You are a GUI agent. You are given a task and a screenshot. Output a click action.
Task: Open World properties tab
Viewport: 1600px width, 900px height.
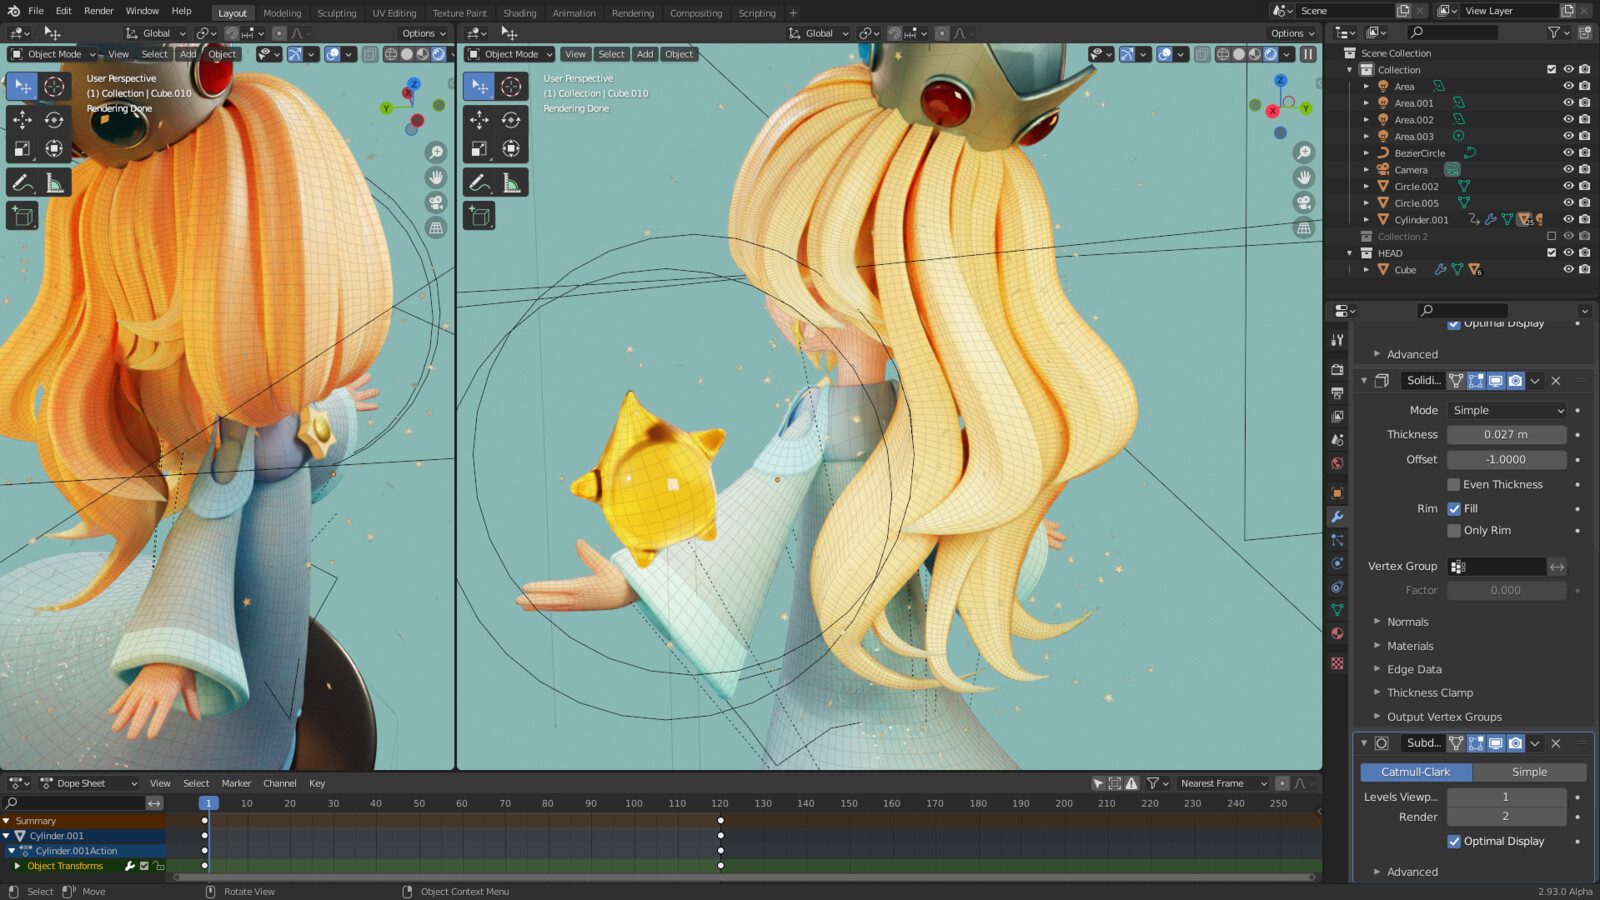(1337, 463)
